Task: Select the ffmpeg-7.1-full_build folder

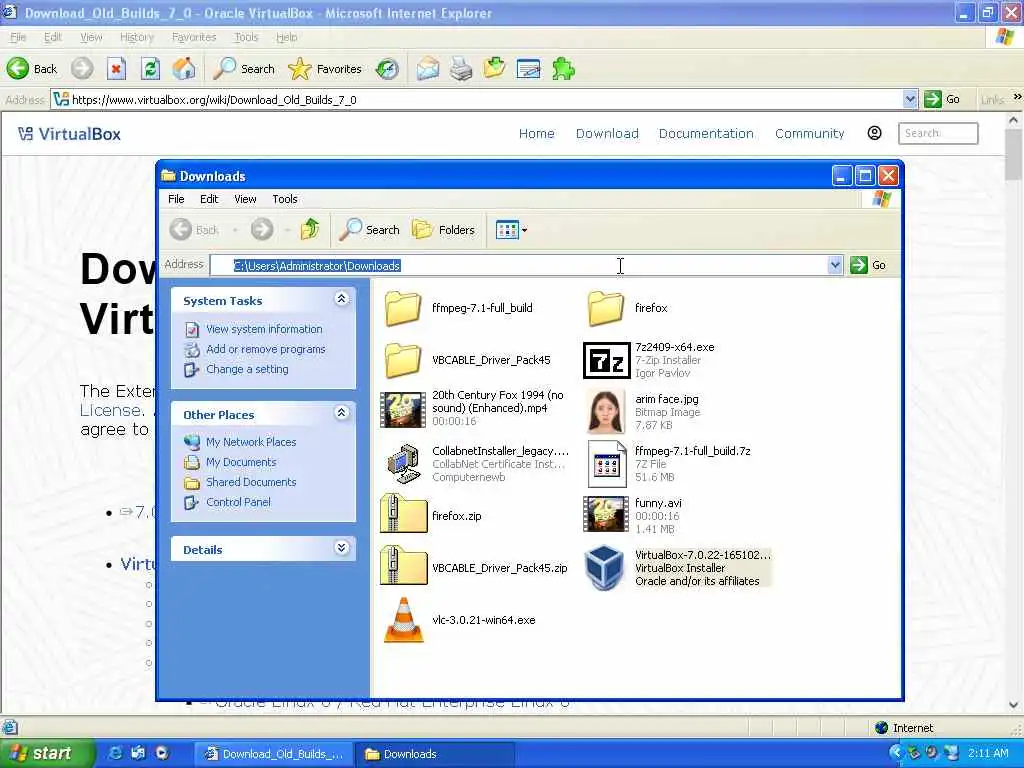Action: click(458, 308)
